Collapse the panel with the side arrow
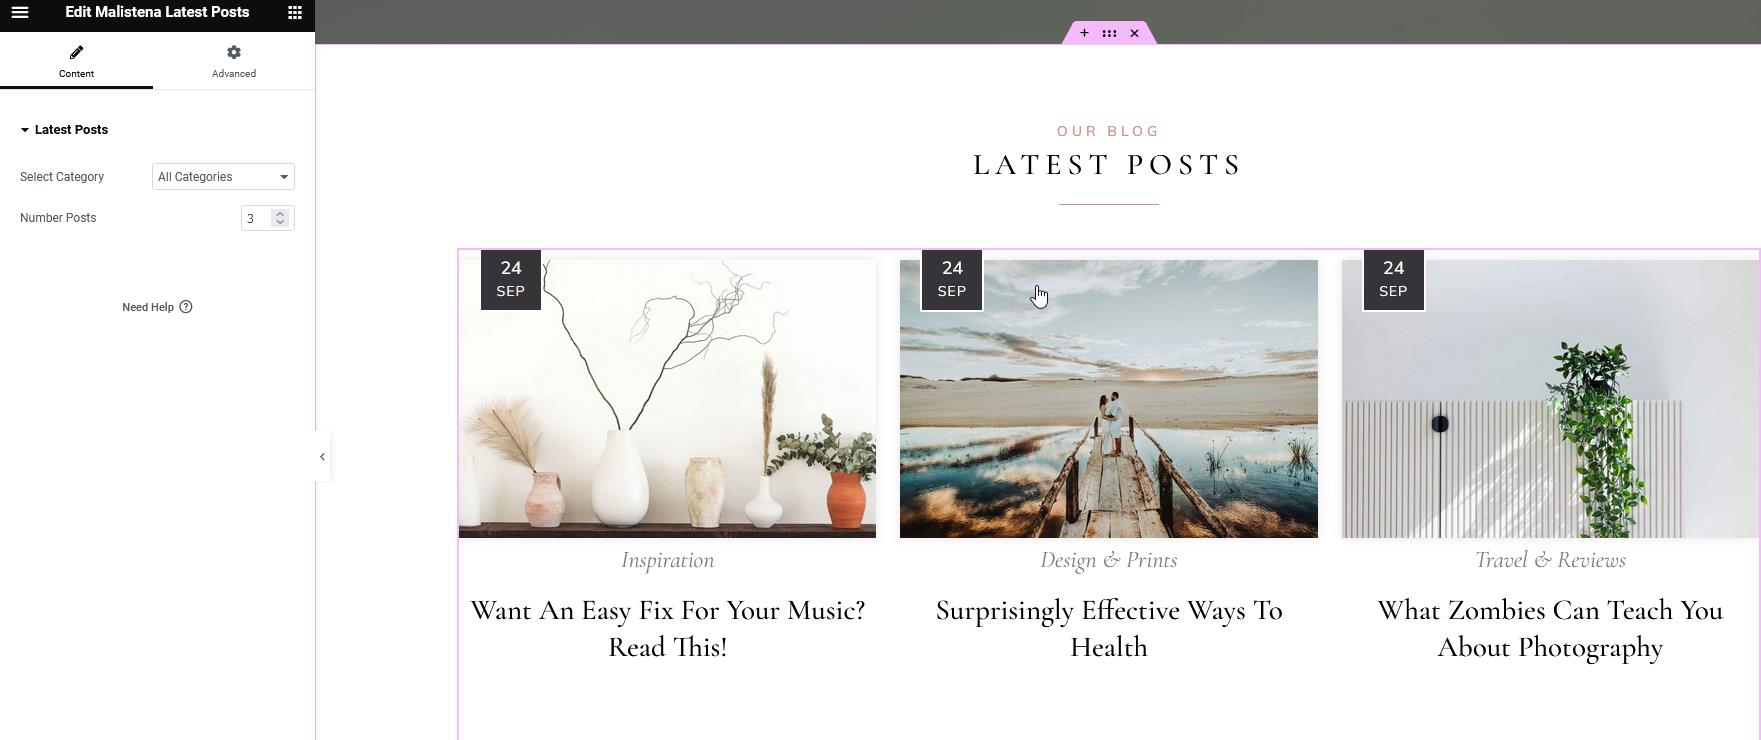Image resolution: width=1761 pixels, height=740 pixels. (322, 457)
